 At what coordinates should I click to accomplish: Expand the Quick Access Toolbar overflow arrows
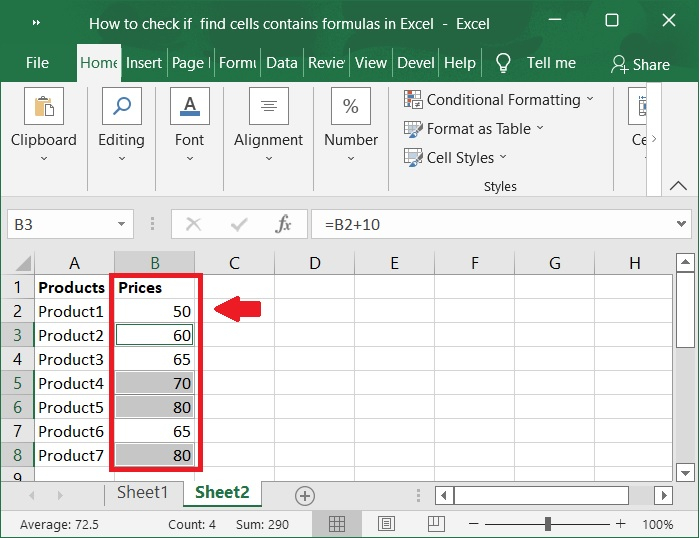(x=36, y=22)
